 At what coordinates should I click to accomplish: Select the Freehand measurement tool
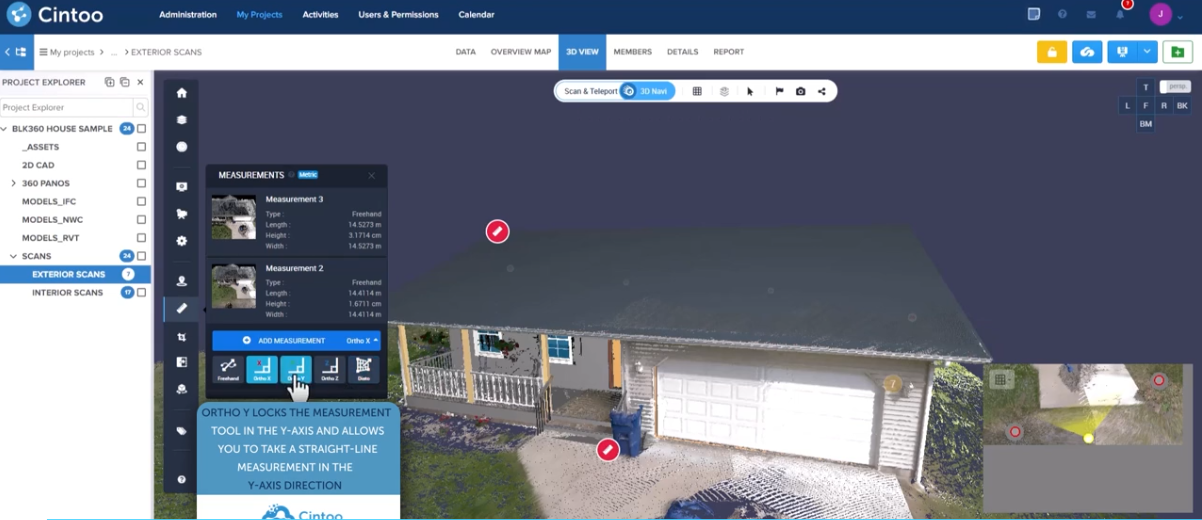click(x=228, y=368)
